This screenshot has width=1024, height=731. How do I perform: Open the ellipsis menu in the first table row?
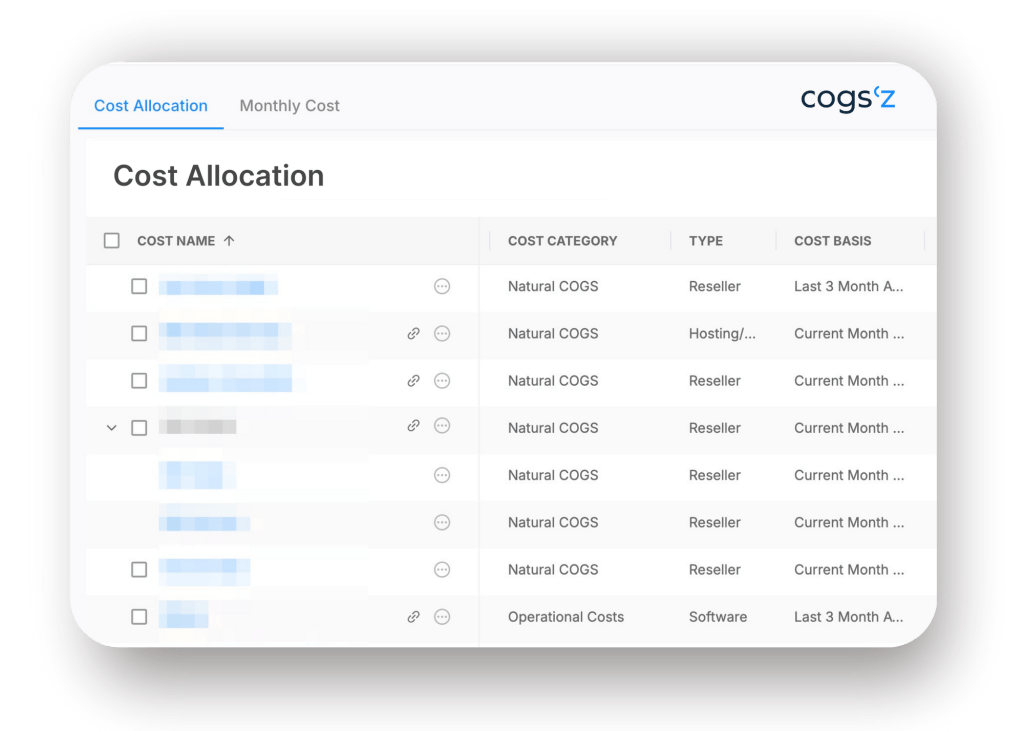(442, 287)
